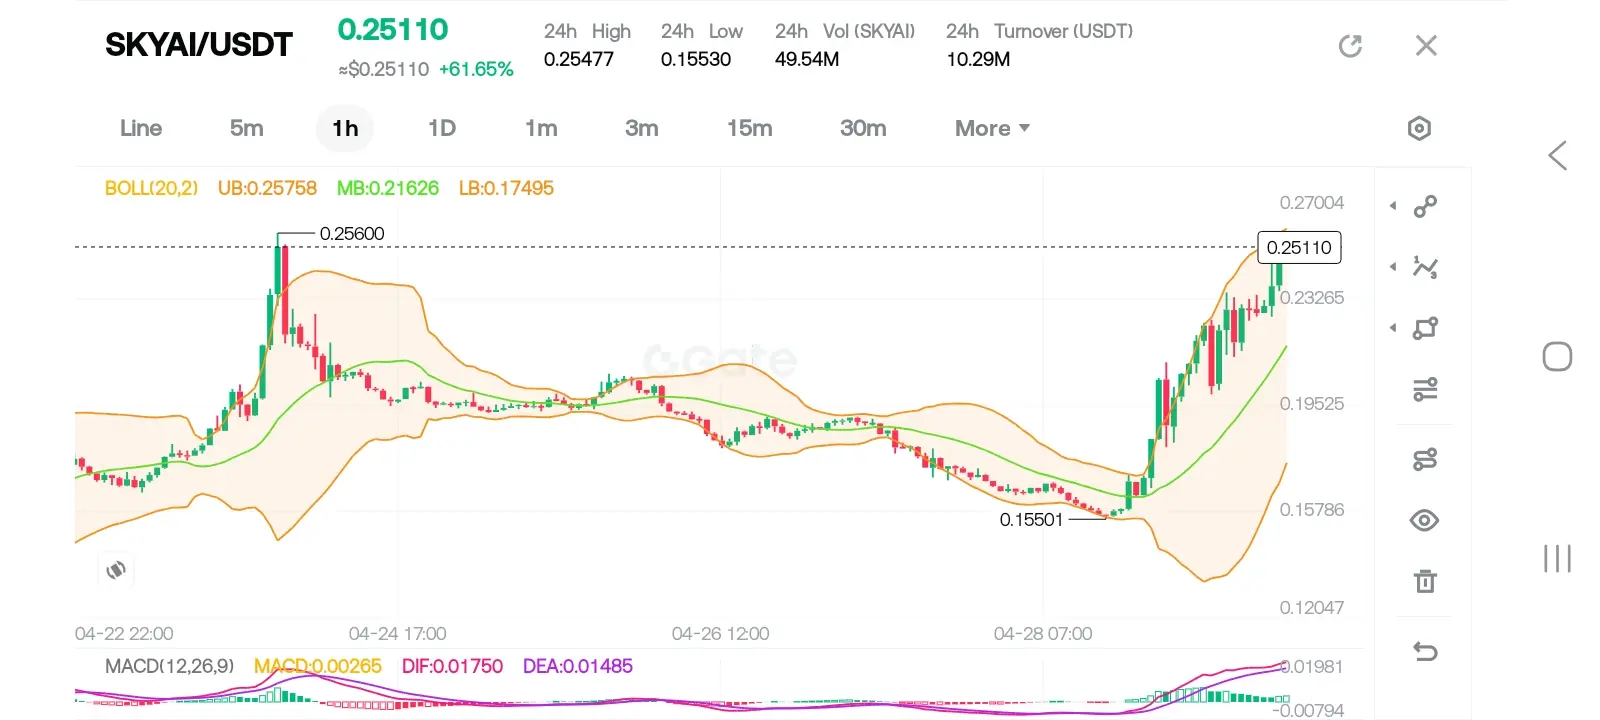Open the More timeframes dropdown
1600x720 pixels.
tap(992, 128)
